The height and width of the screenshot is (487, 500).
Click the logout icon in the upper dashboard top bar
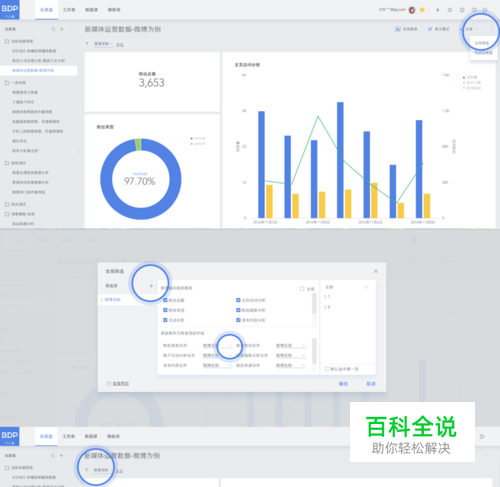(x=485, y=10)
